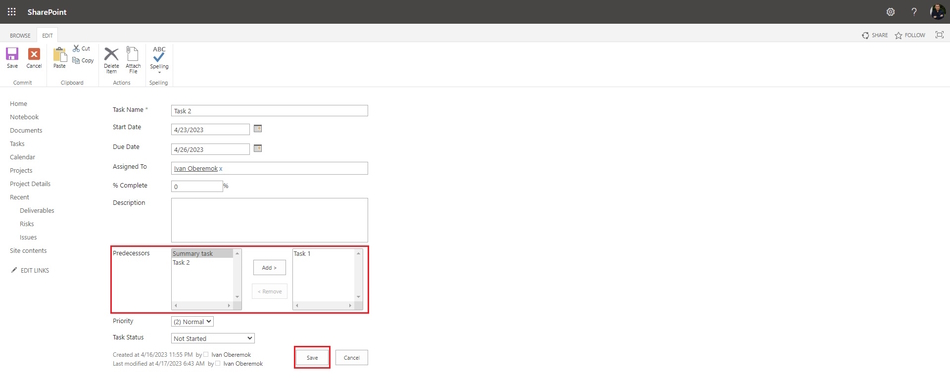
Task: Open Risks under Recent
Action: [x=27, y=224]
